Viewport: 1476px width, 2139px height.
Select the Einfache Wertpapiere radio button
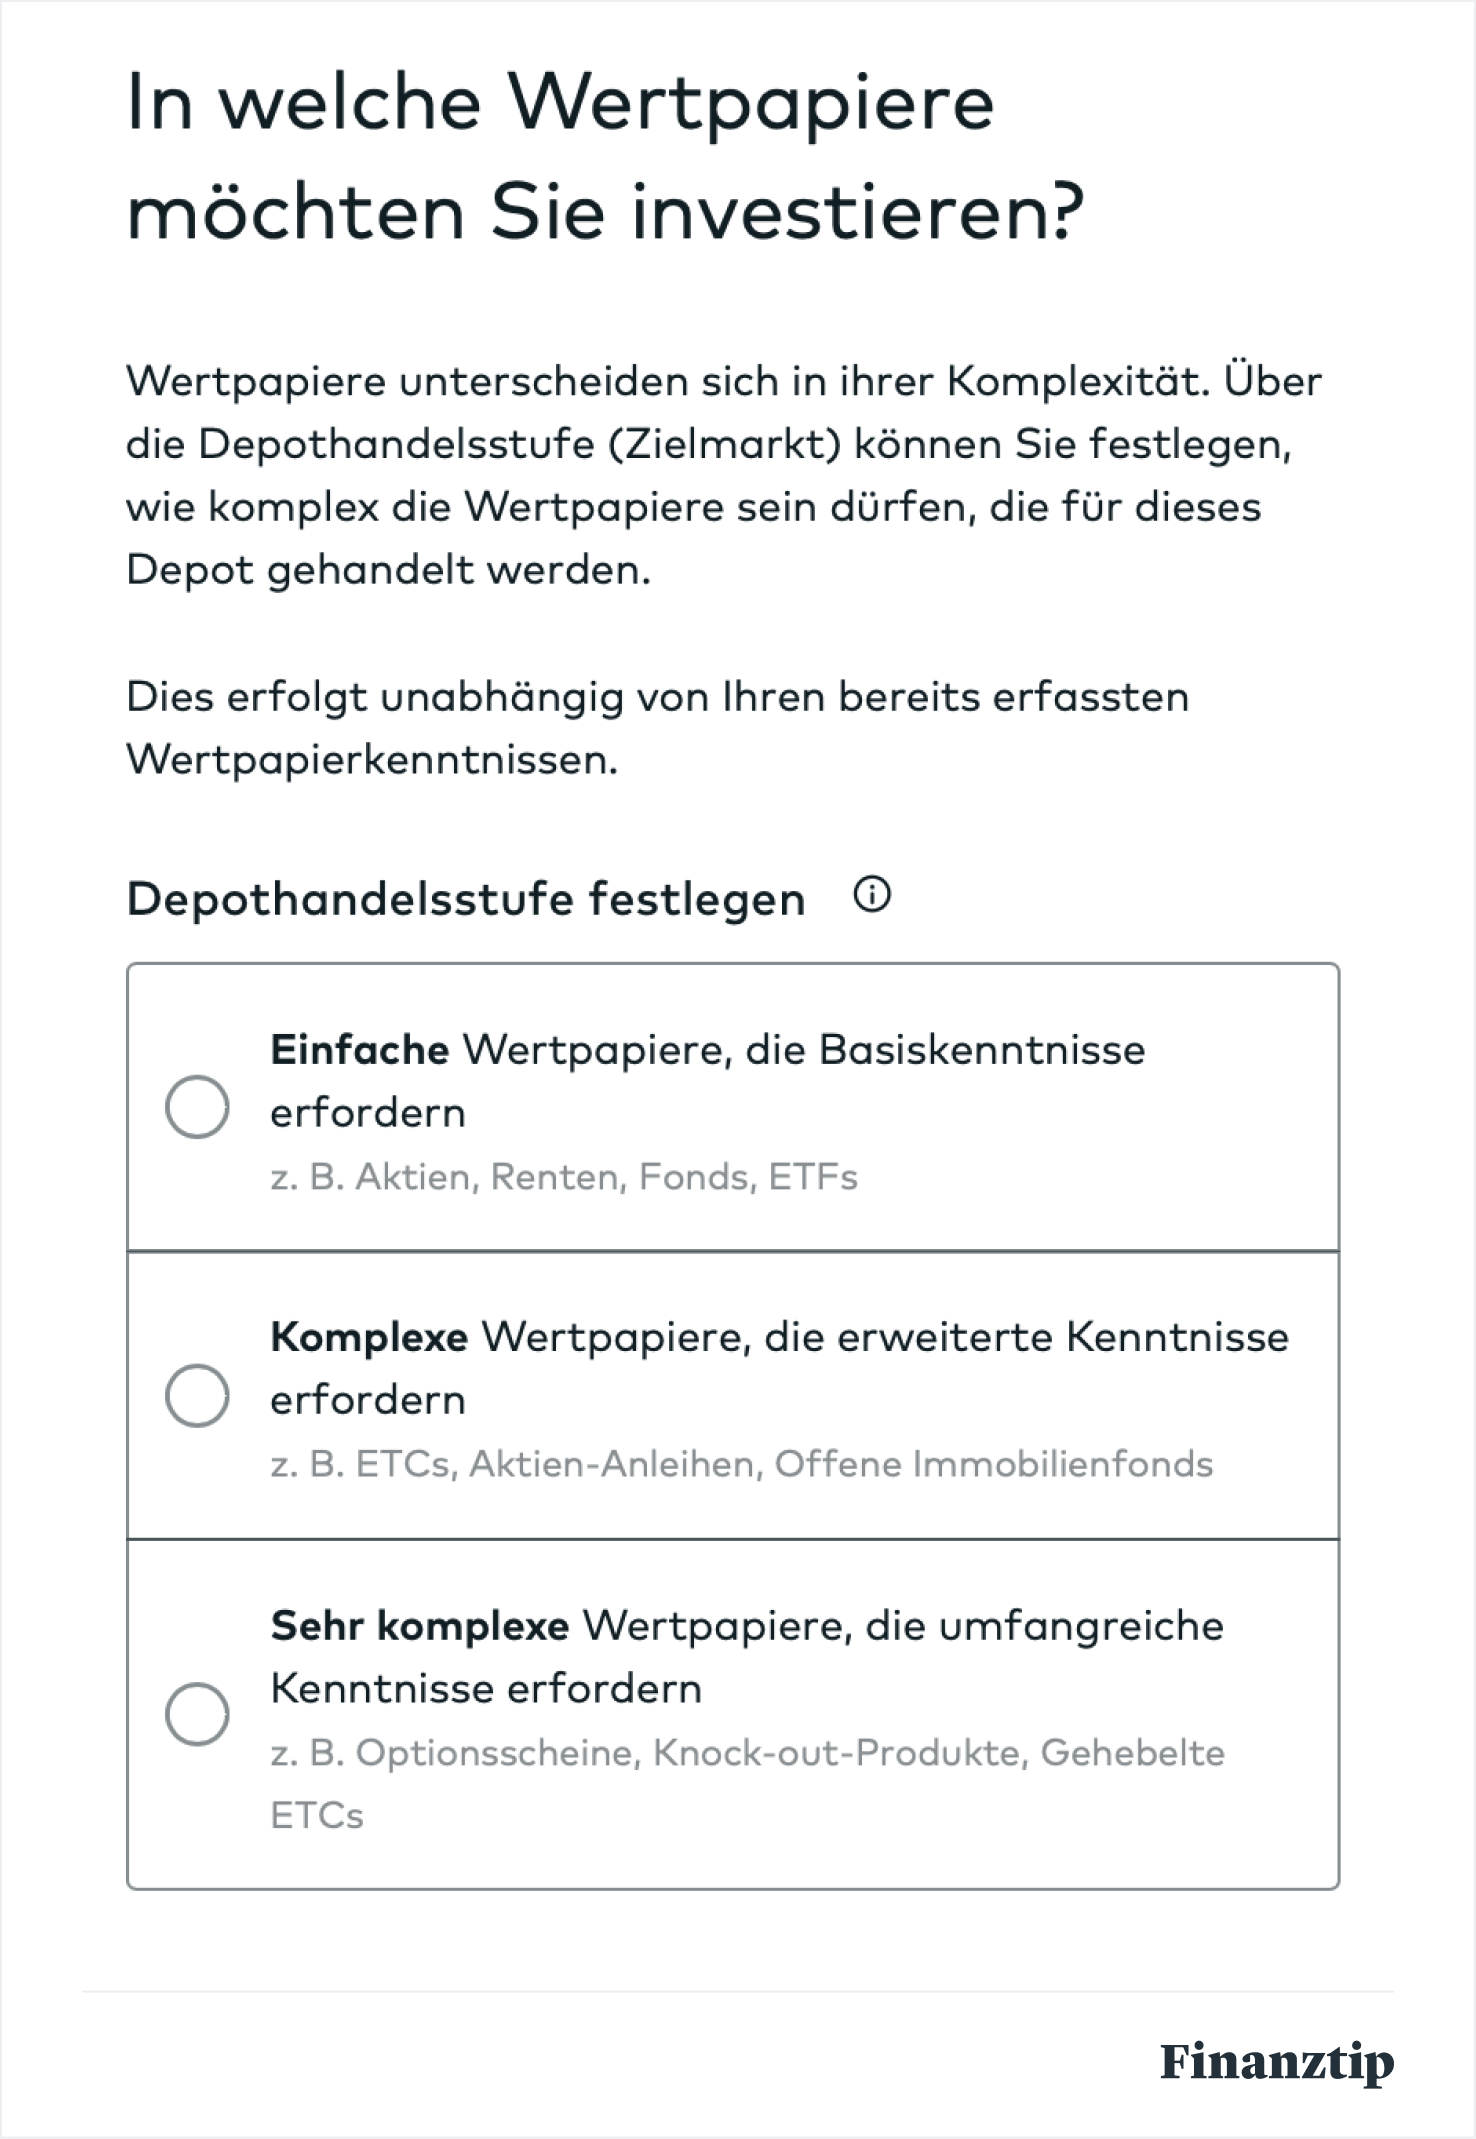coord(198,1105)
